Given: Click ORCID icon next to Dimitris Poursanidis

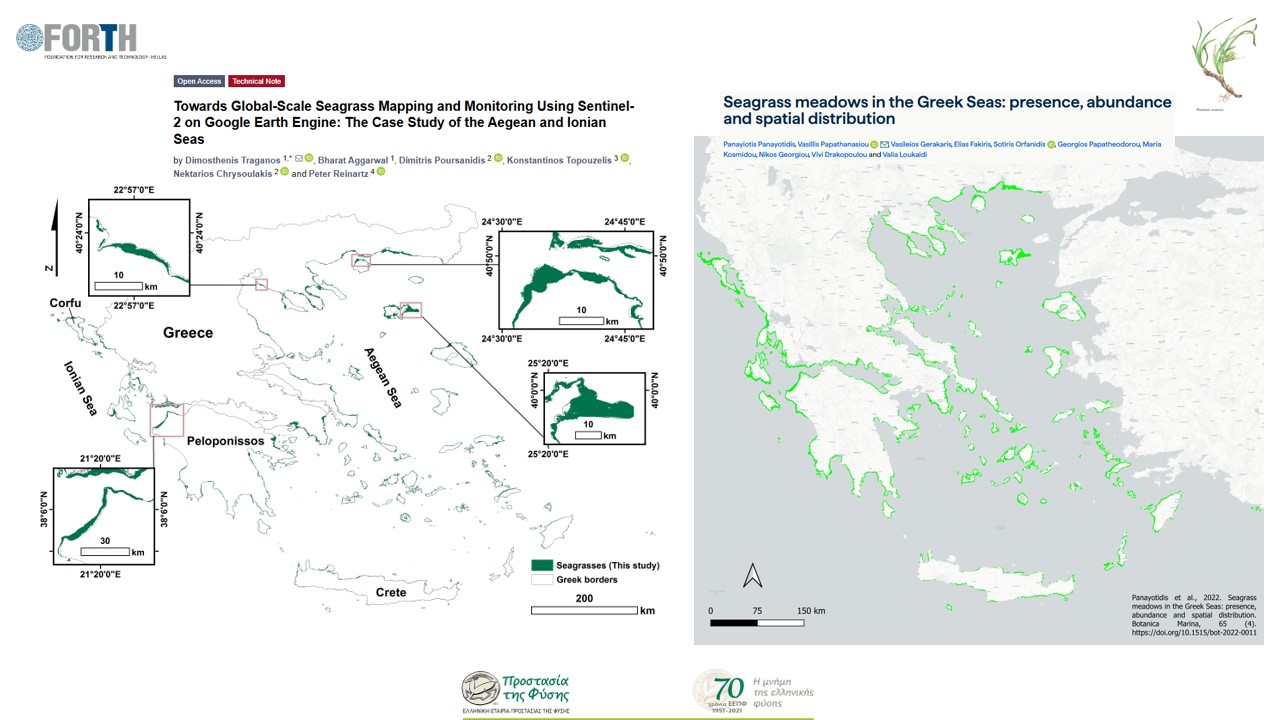Looking at the screenshot, I should 498,159.
